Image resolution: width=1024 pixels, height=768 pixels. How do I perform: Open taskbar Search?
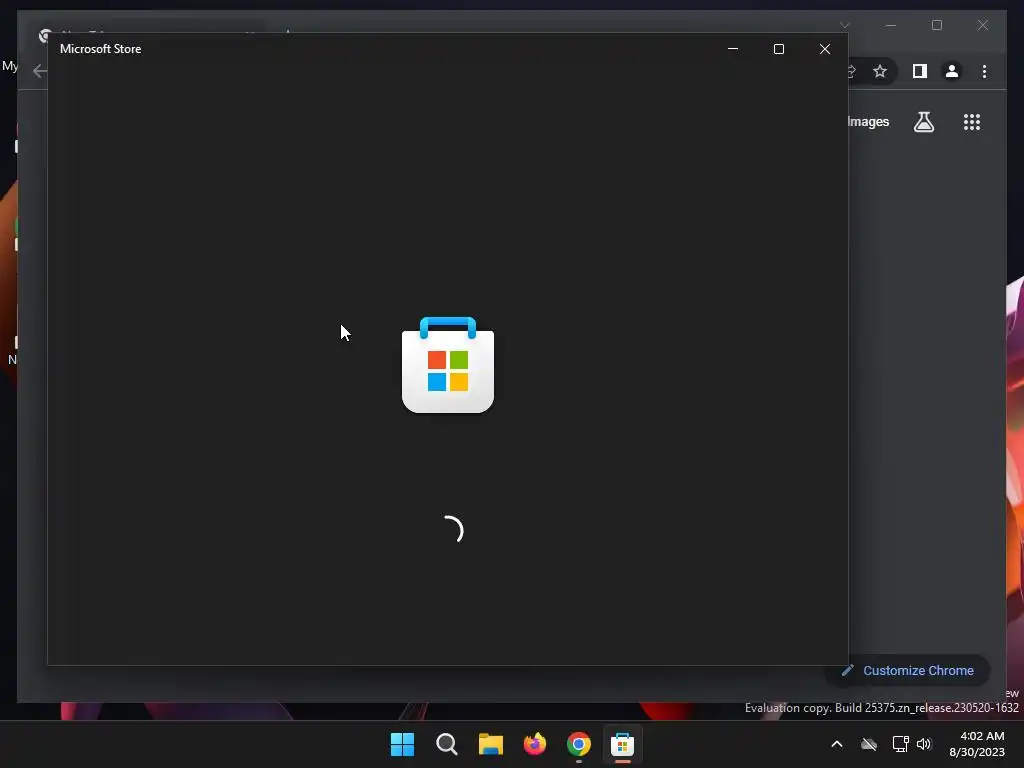click(x=447, y=744)
